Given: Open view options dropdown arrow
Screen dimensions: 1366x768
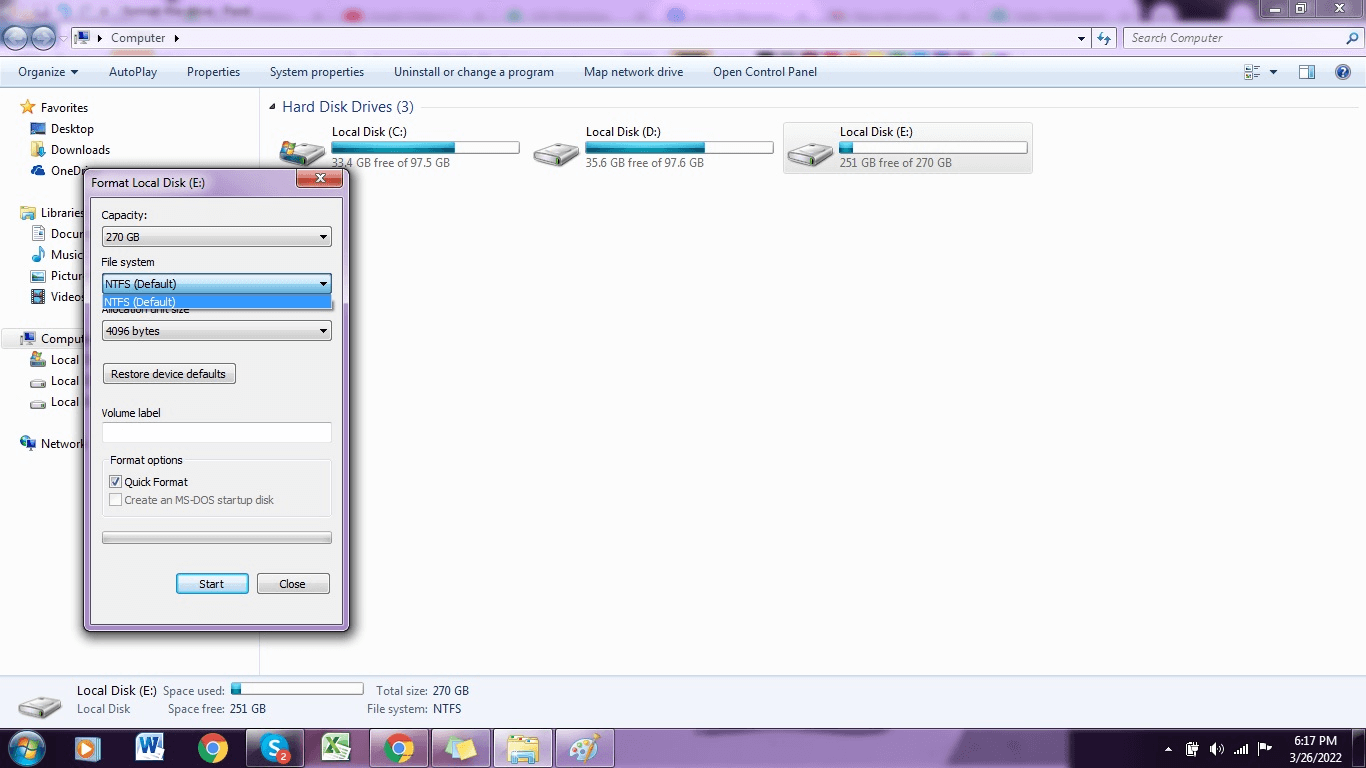Looking at the screenshot, I should tap(1273, 72).
